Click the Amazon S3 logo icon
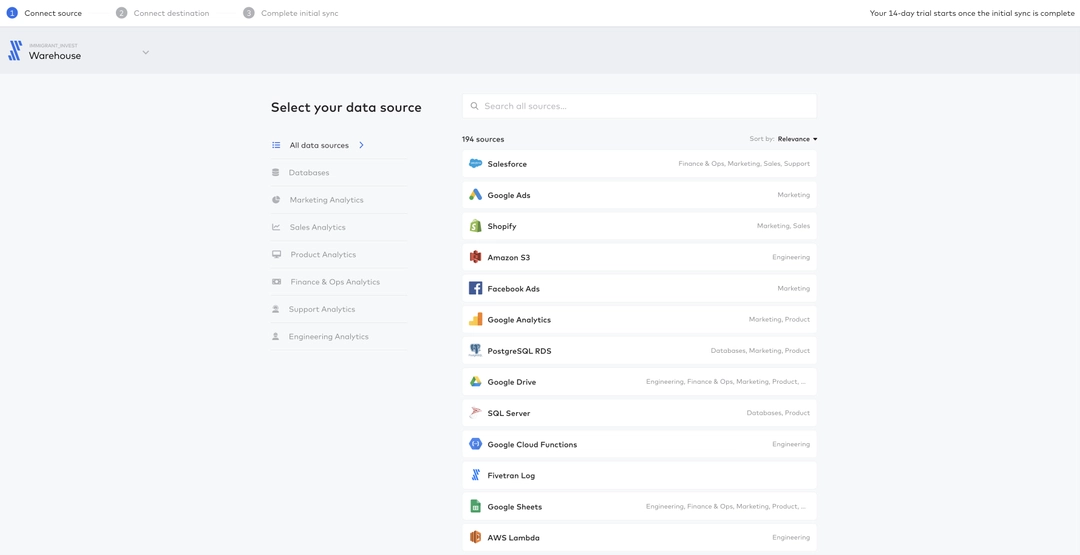Screen dimensions: 1080x555 point(475,257)
